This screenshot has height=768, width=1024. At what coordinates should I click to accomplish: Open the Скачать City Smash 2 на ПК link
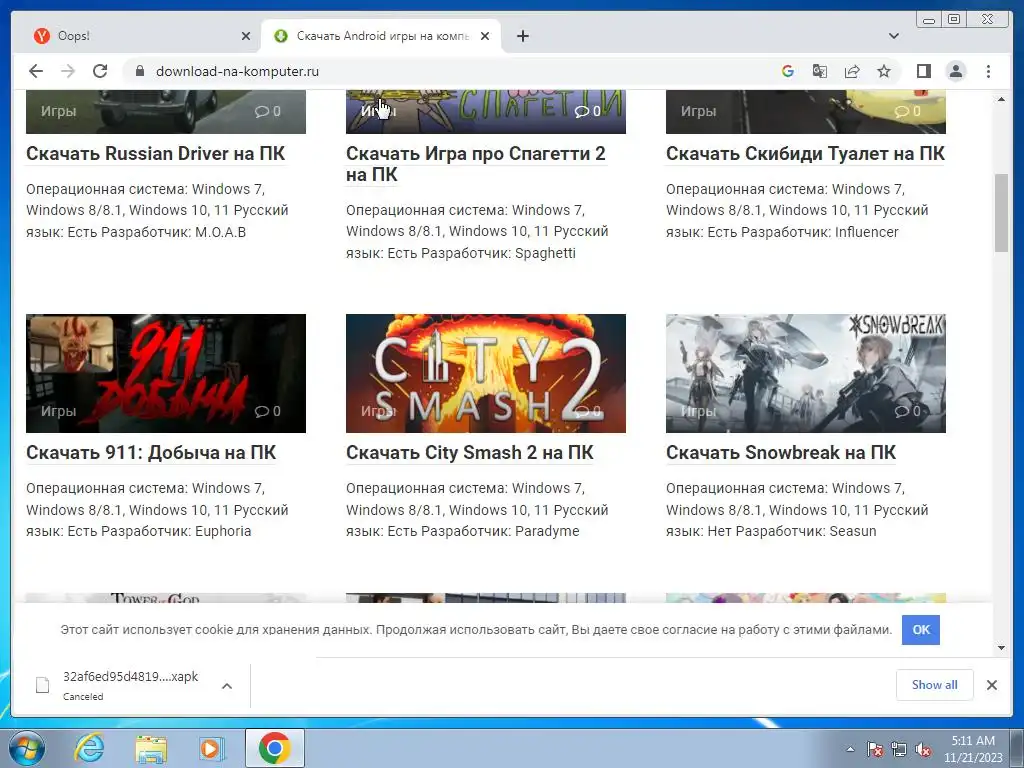point(470,453)
